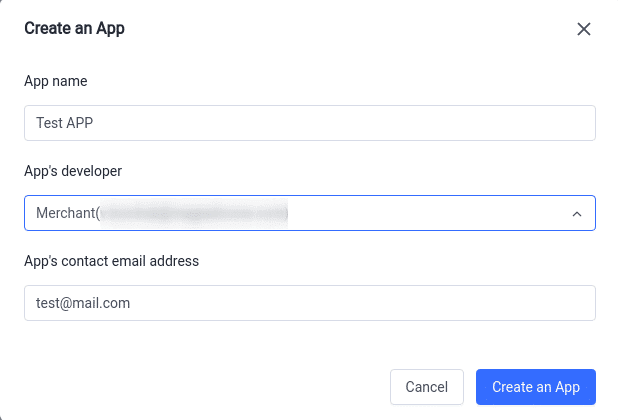
Task: Click blank middle area of developer selector
Action: click(x=420, y=213)
